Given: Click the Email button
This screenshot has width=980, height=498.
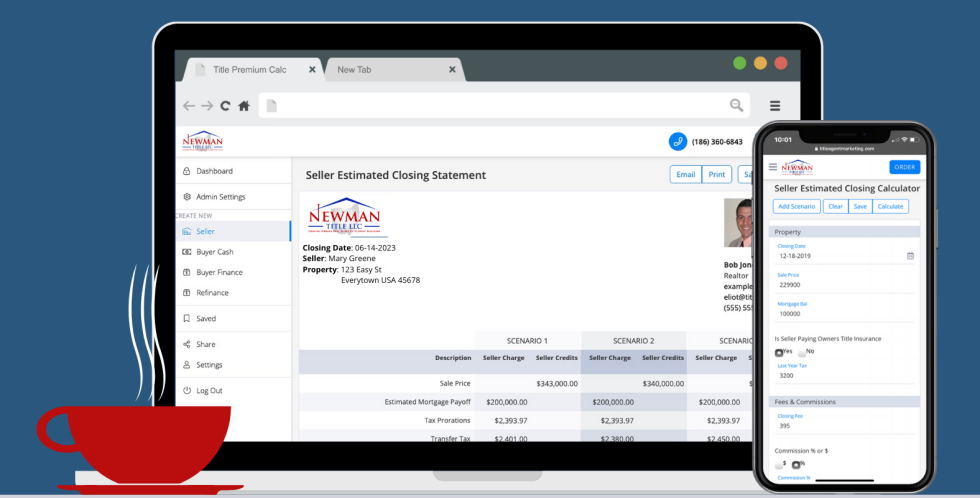Looking at the screenshot, I should [685, 175].
